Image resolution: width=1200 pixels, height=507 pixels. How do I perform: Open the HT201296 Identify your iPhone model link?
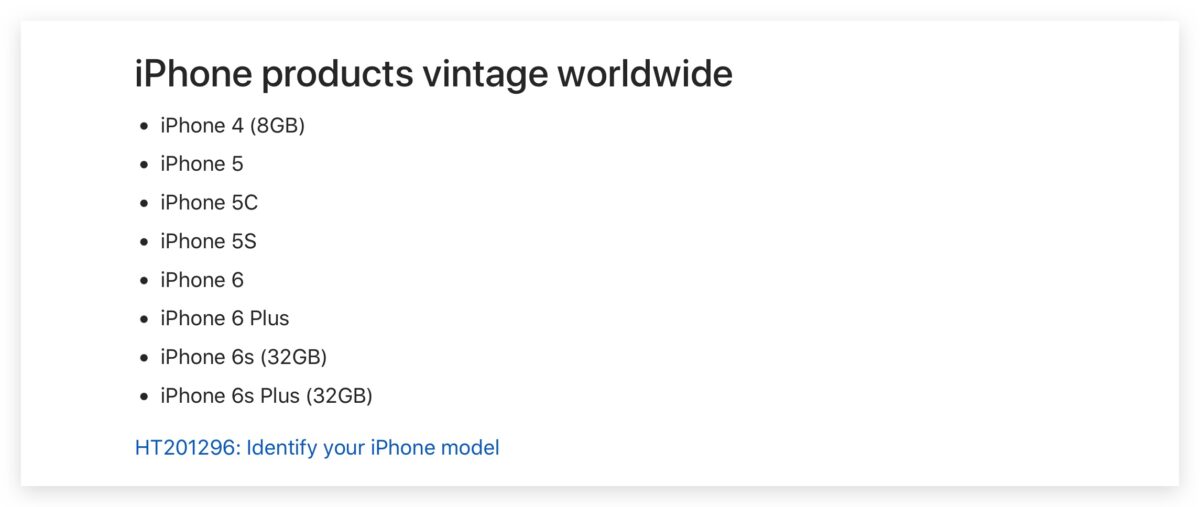pyautogui.click(x=317, y=447)
